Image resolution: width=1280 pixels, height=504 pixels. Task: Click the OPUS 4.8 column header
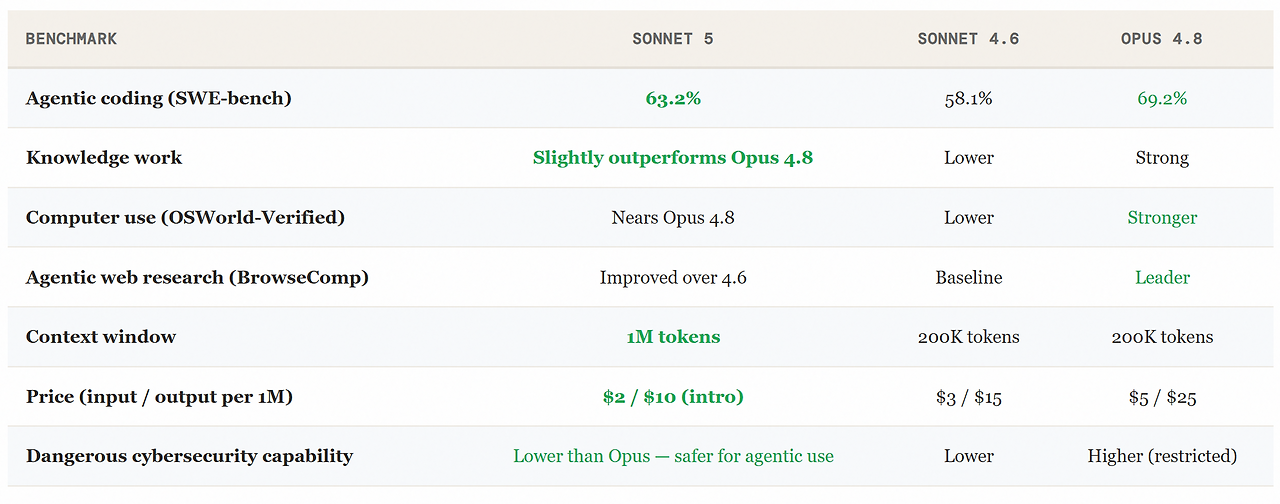(x=1162, y=39)
